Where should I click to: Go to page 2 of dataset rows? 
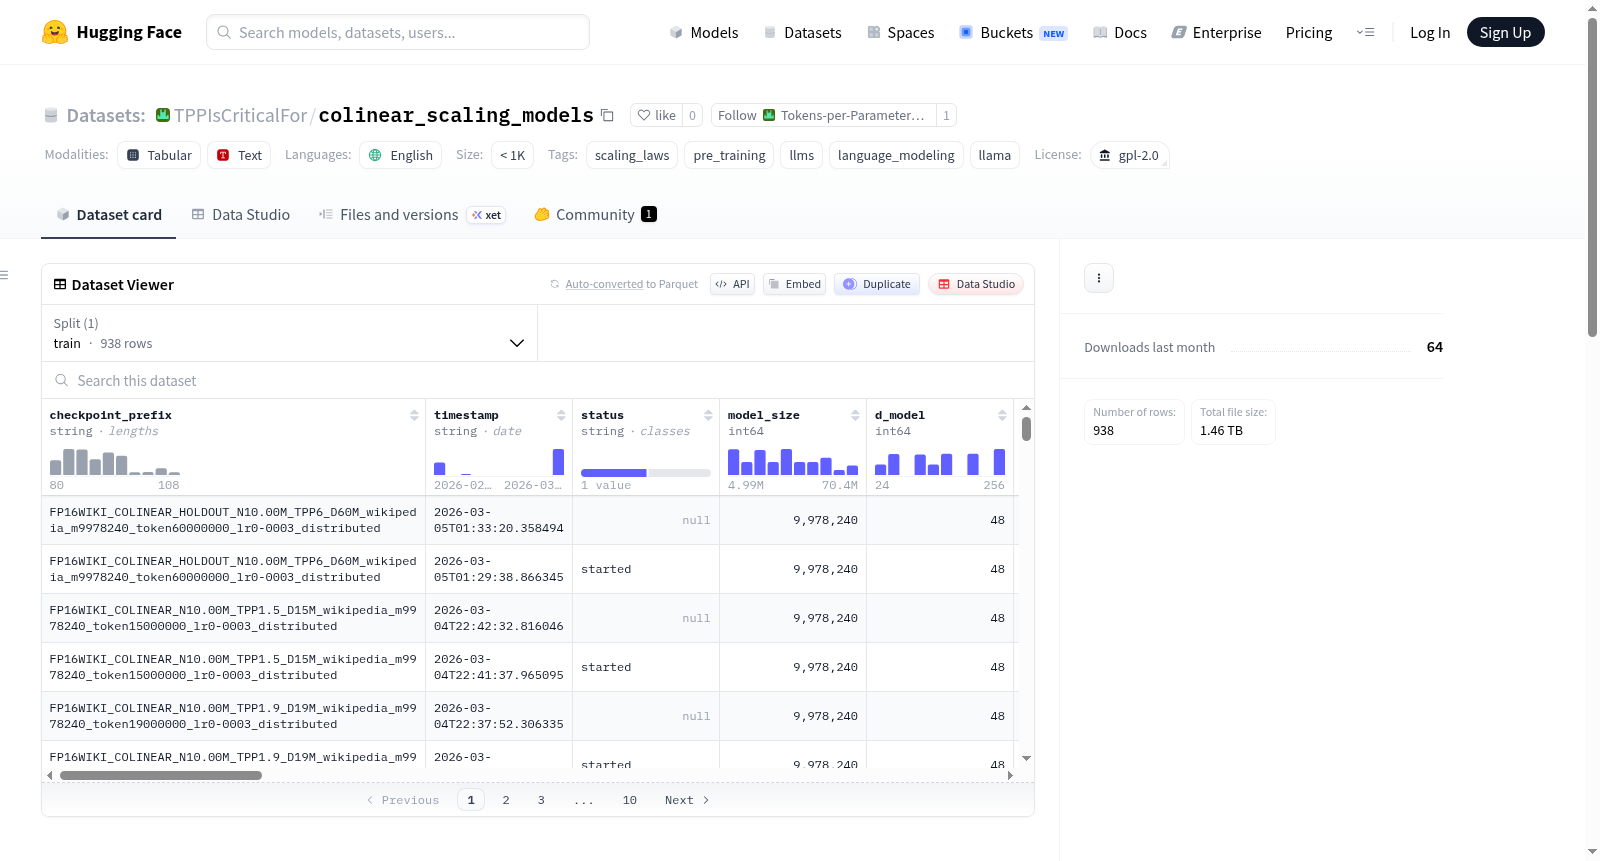(x=506, y=800)
